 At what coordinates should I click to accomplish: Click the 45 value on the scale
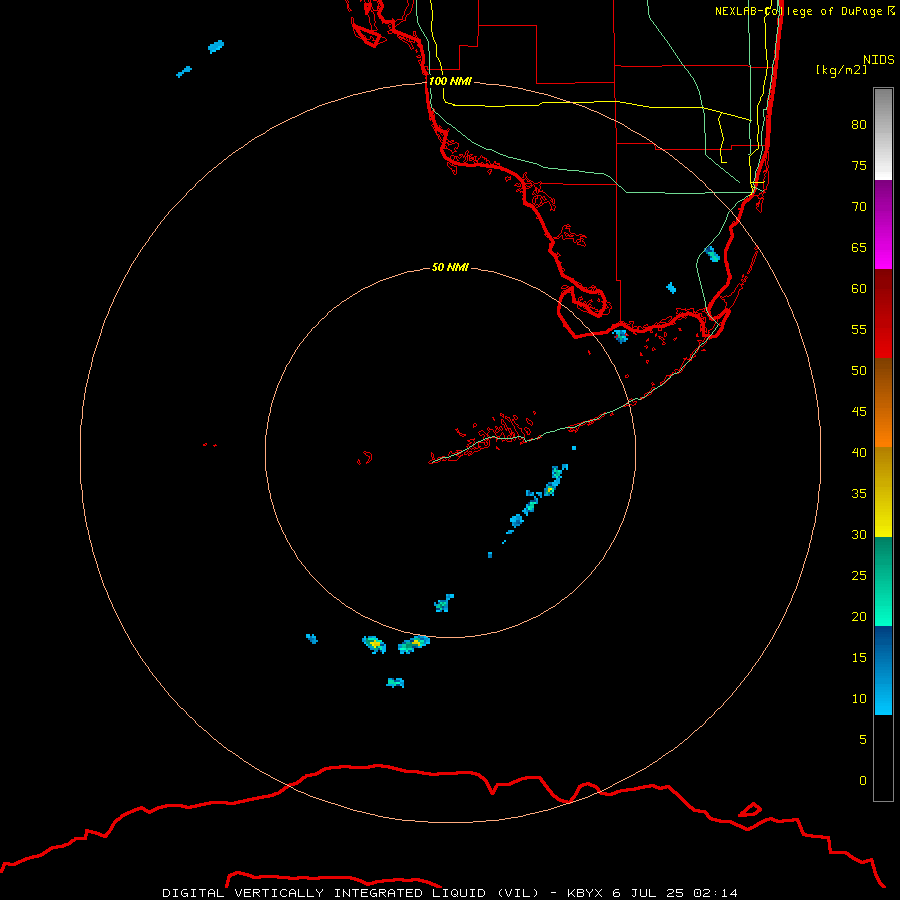coord(859,412)
